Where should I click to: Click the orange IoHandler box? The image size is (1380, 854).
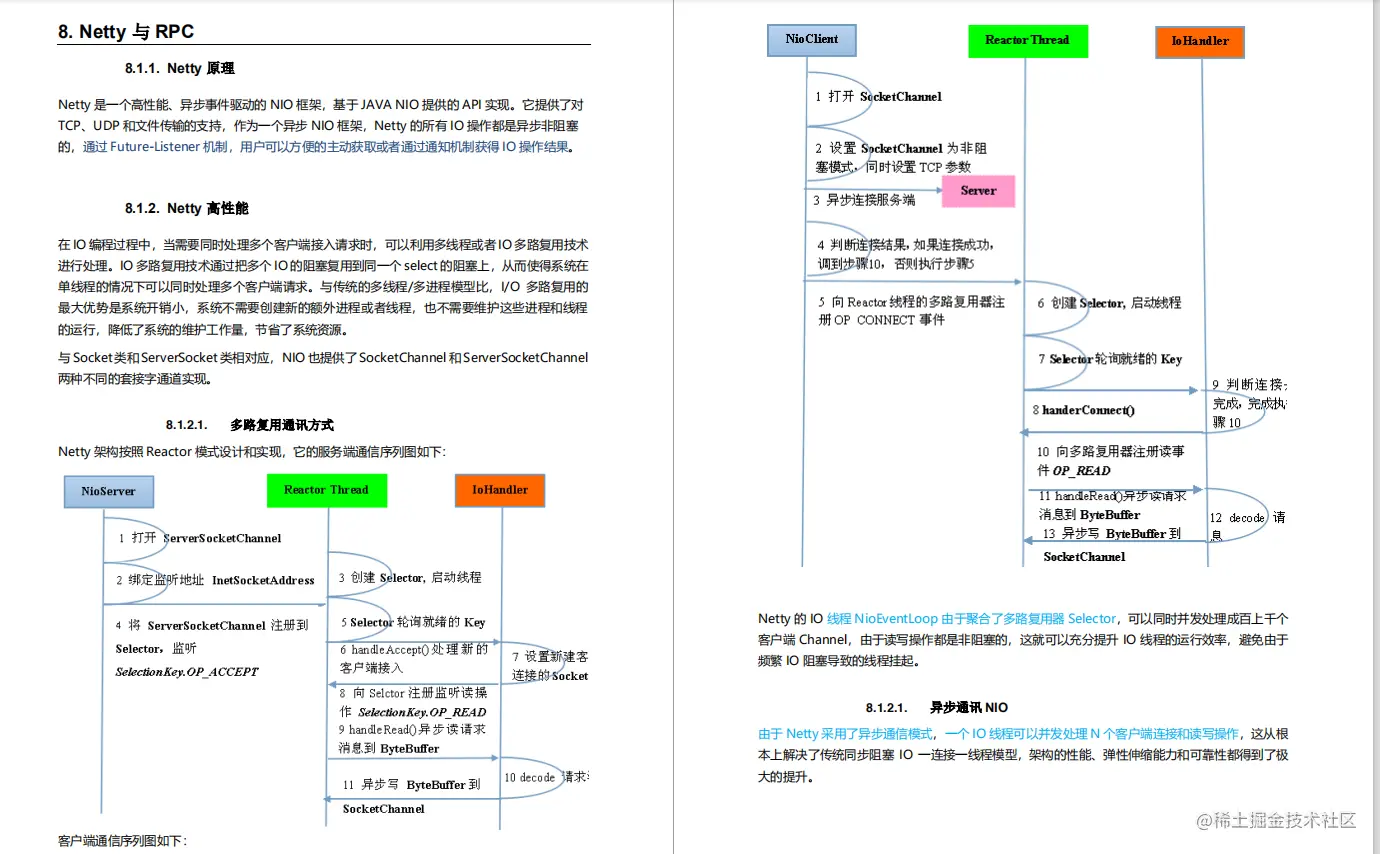pyautogui.click(x=1199, y=43)
